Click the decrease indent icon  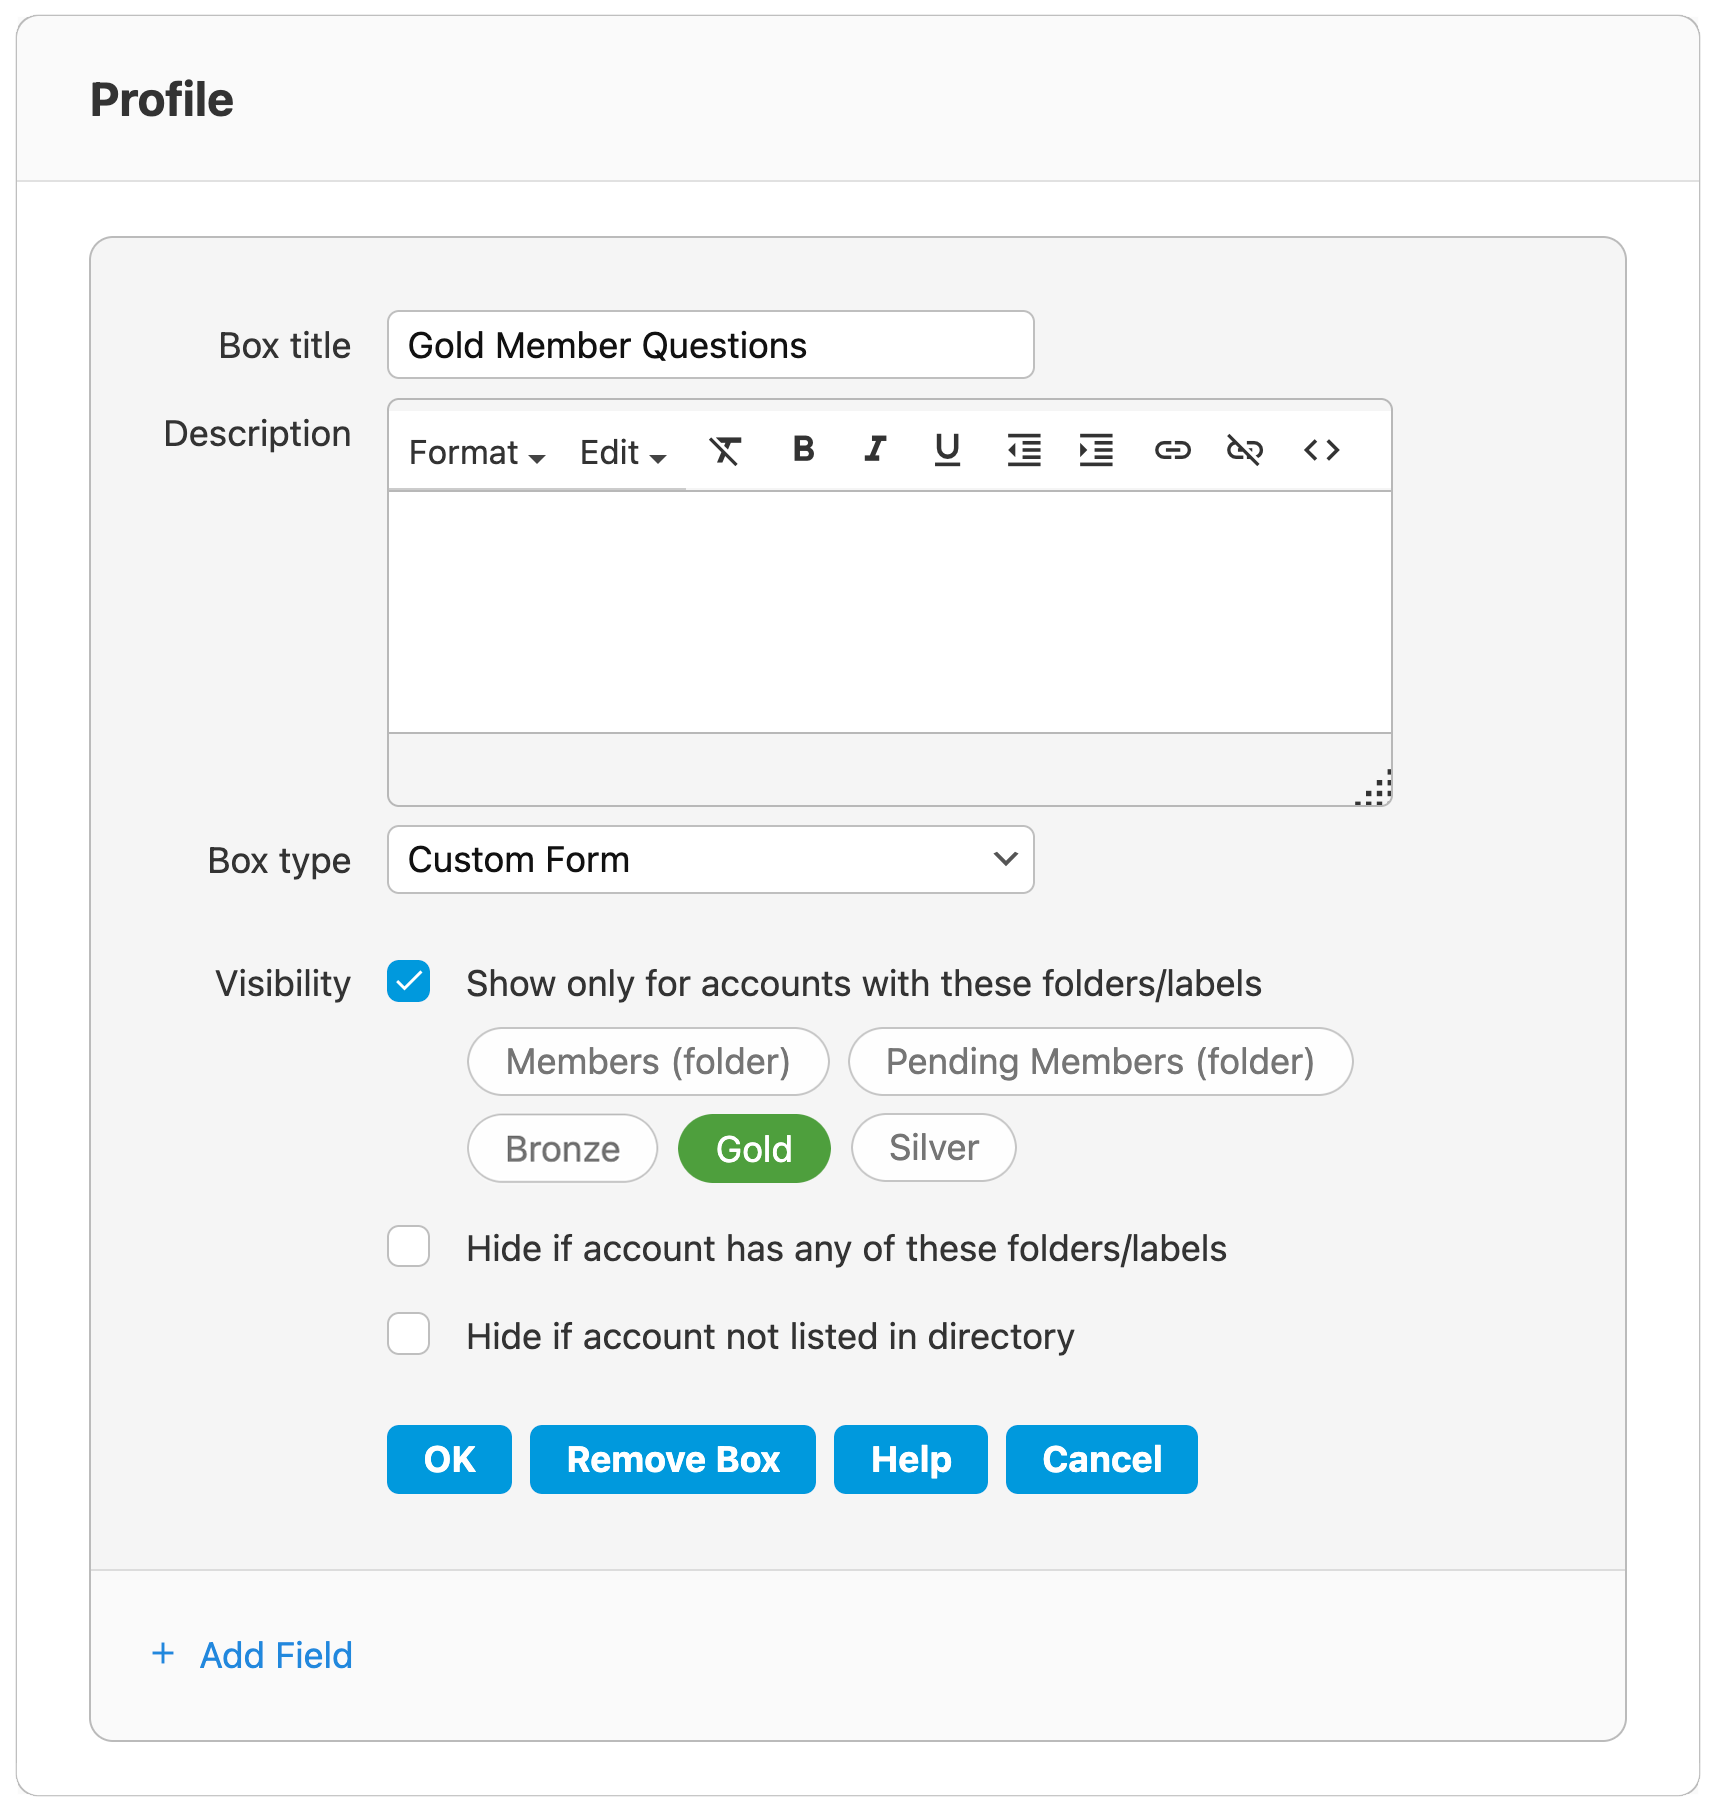tap(1024, 450)
